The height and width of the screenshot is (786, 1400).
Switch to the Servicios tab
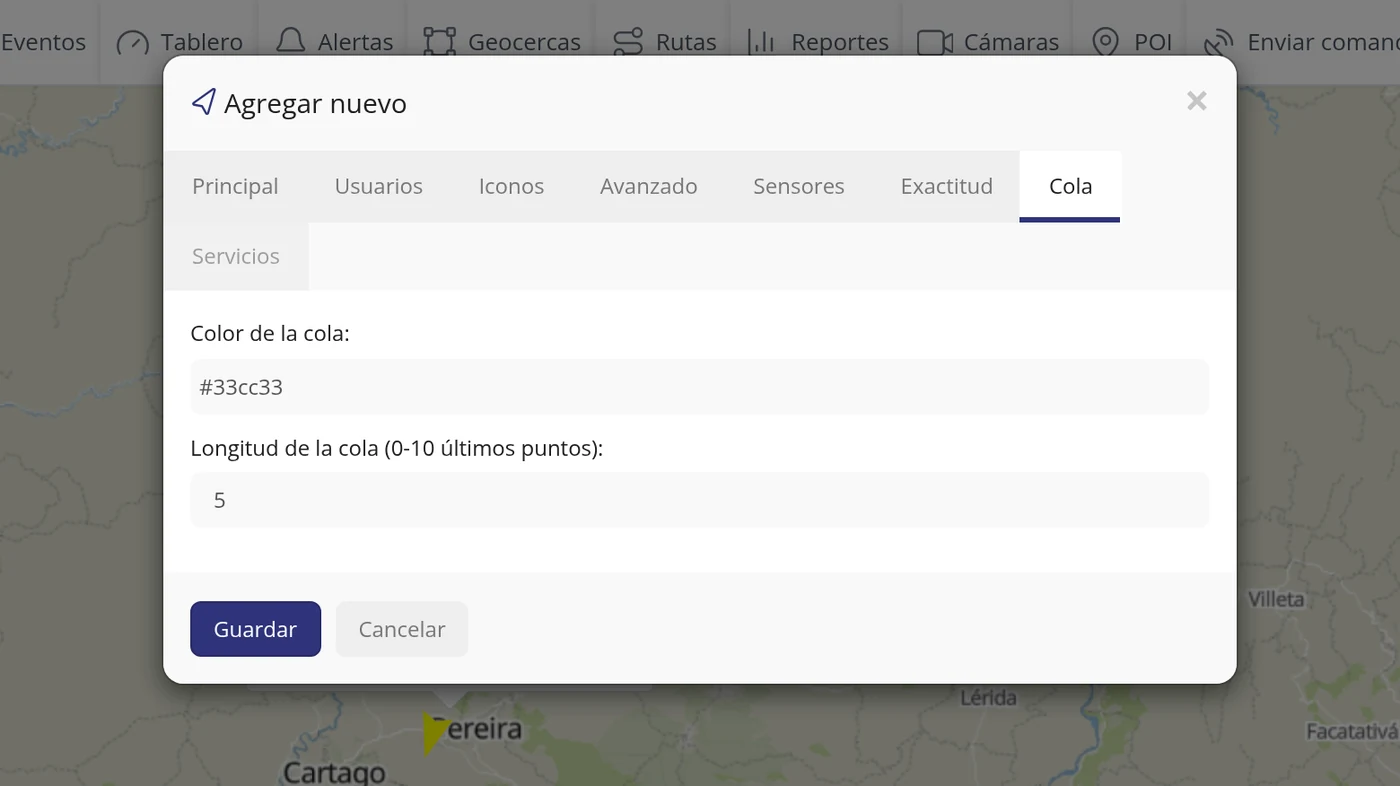(236, 256)
